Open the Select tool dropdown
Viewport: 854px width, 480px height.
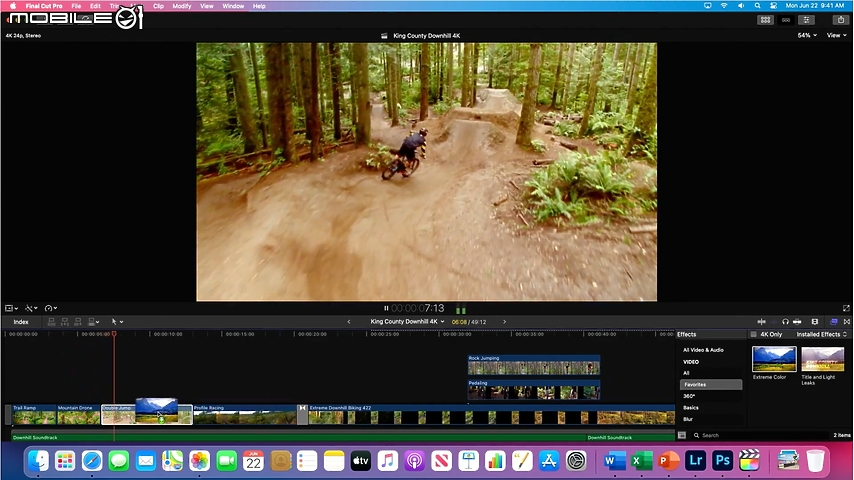[x=117, y=322]
